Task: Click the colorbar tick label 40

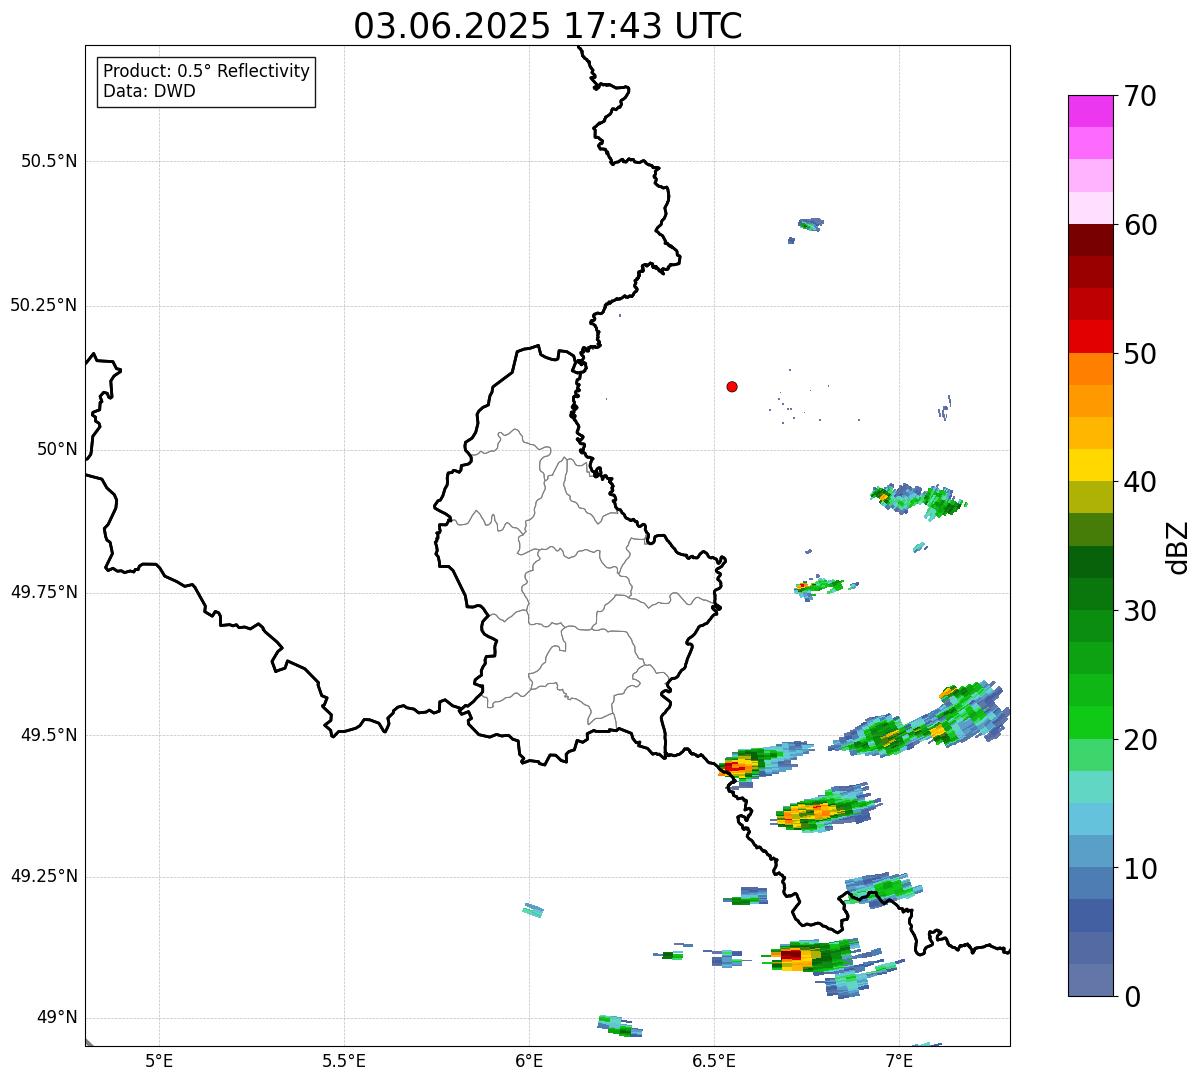Action: click(x=1140, y=482)
